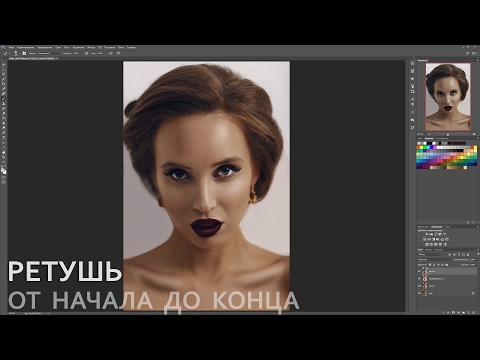Image resolution: width=480 pixels, height=360 pixels.
Task: Select the Dodge tool
Action: tap(4, 127)
